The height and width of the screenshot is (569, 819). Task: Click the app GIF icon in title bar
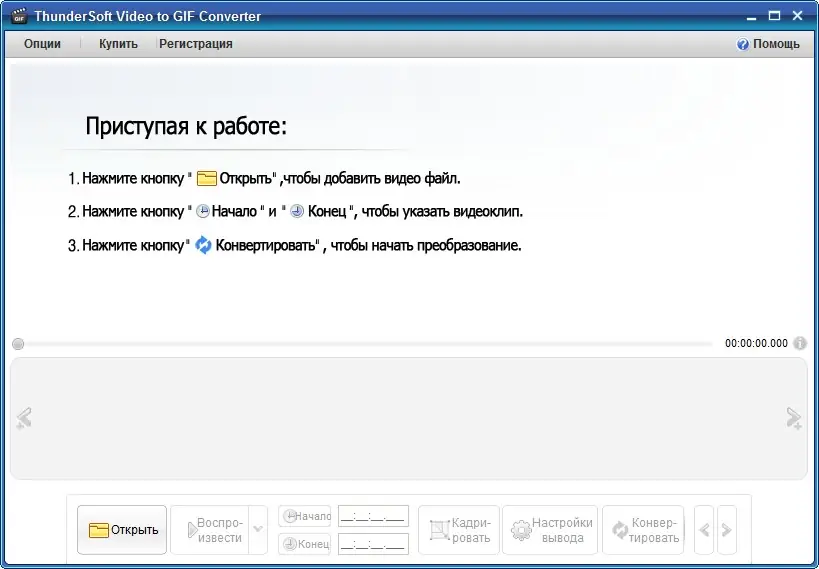point(19,16)
